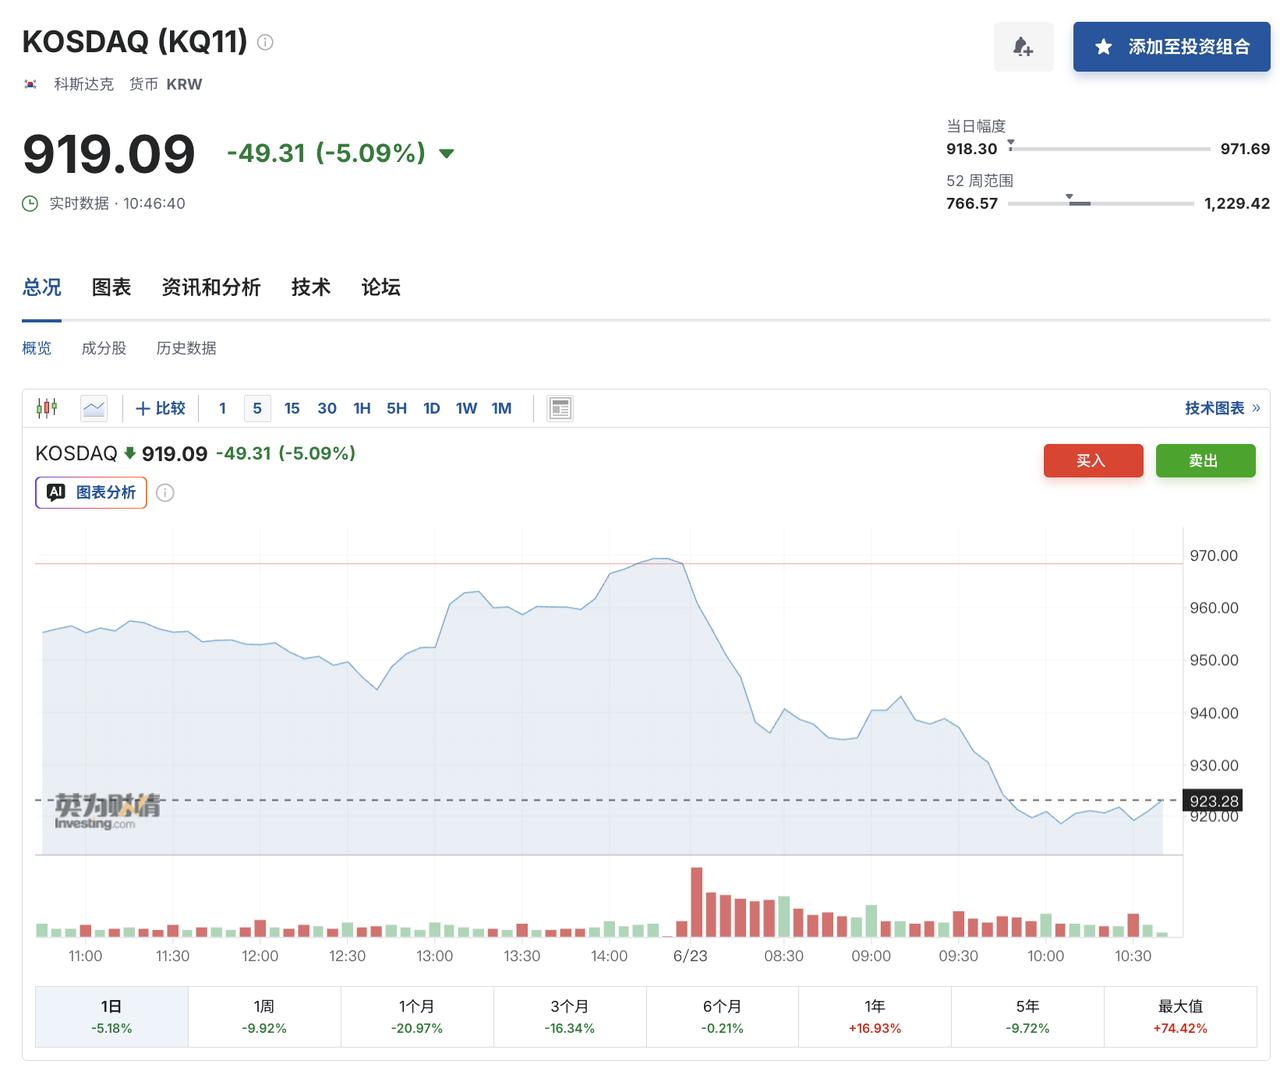Viewport: 1280px width, 1078px height.
Task: Set chart interval to 1D
Action: click(x=432, y=408)
